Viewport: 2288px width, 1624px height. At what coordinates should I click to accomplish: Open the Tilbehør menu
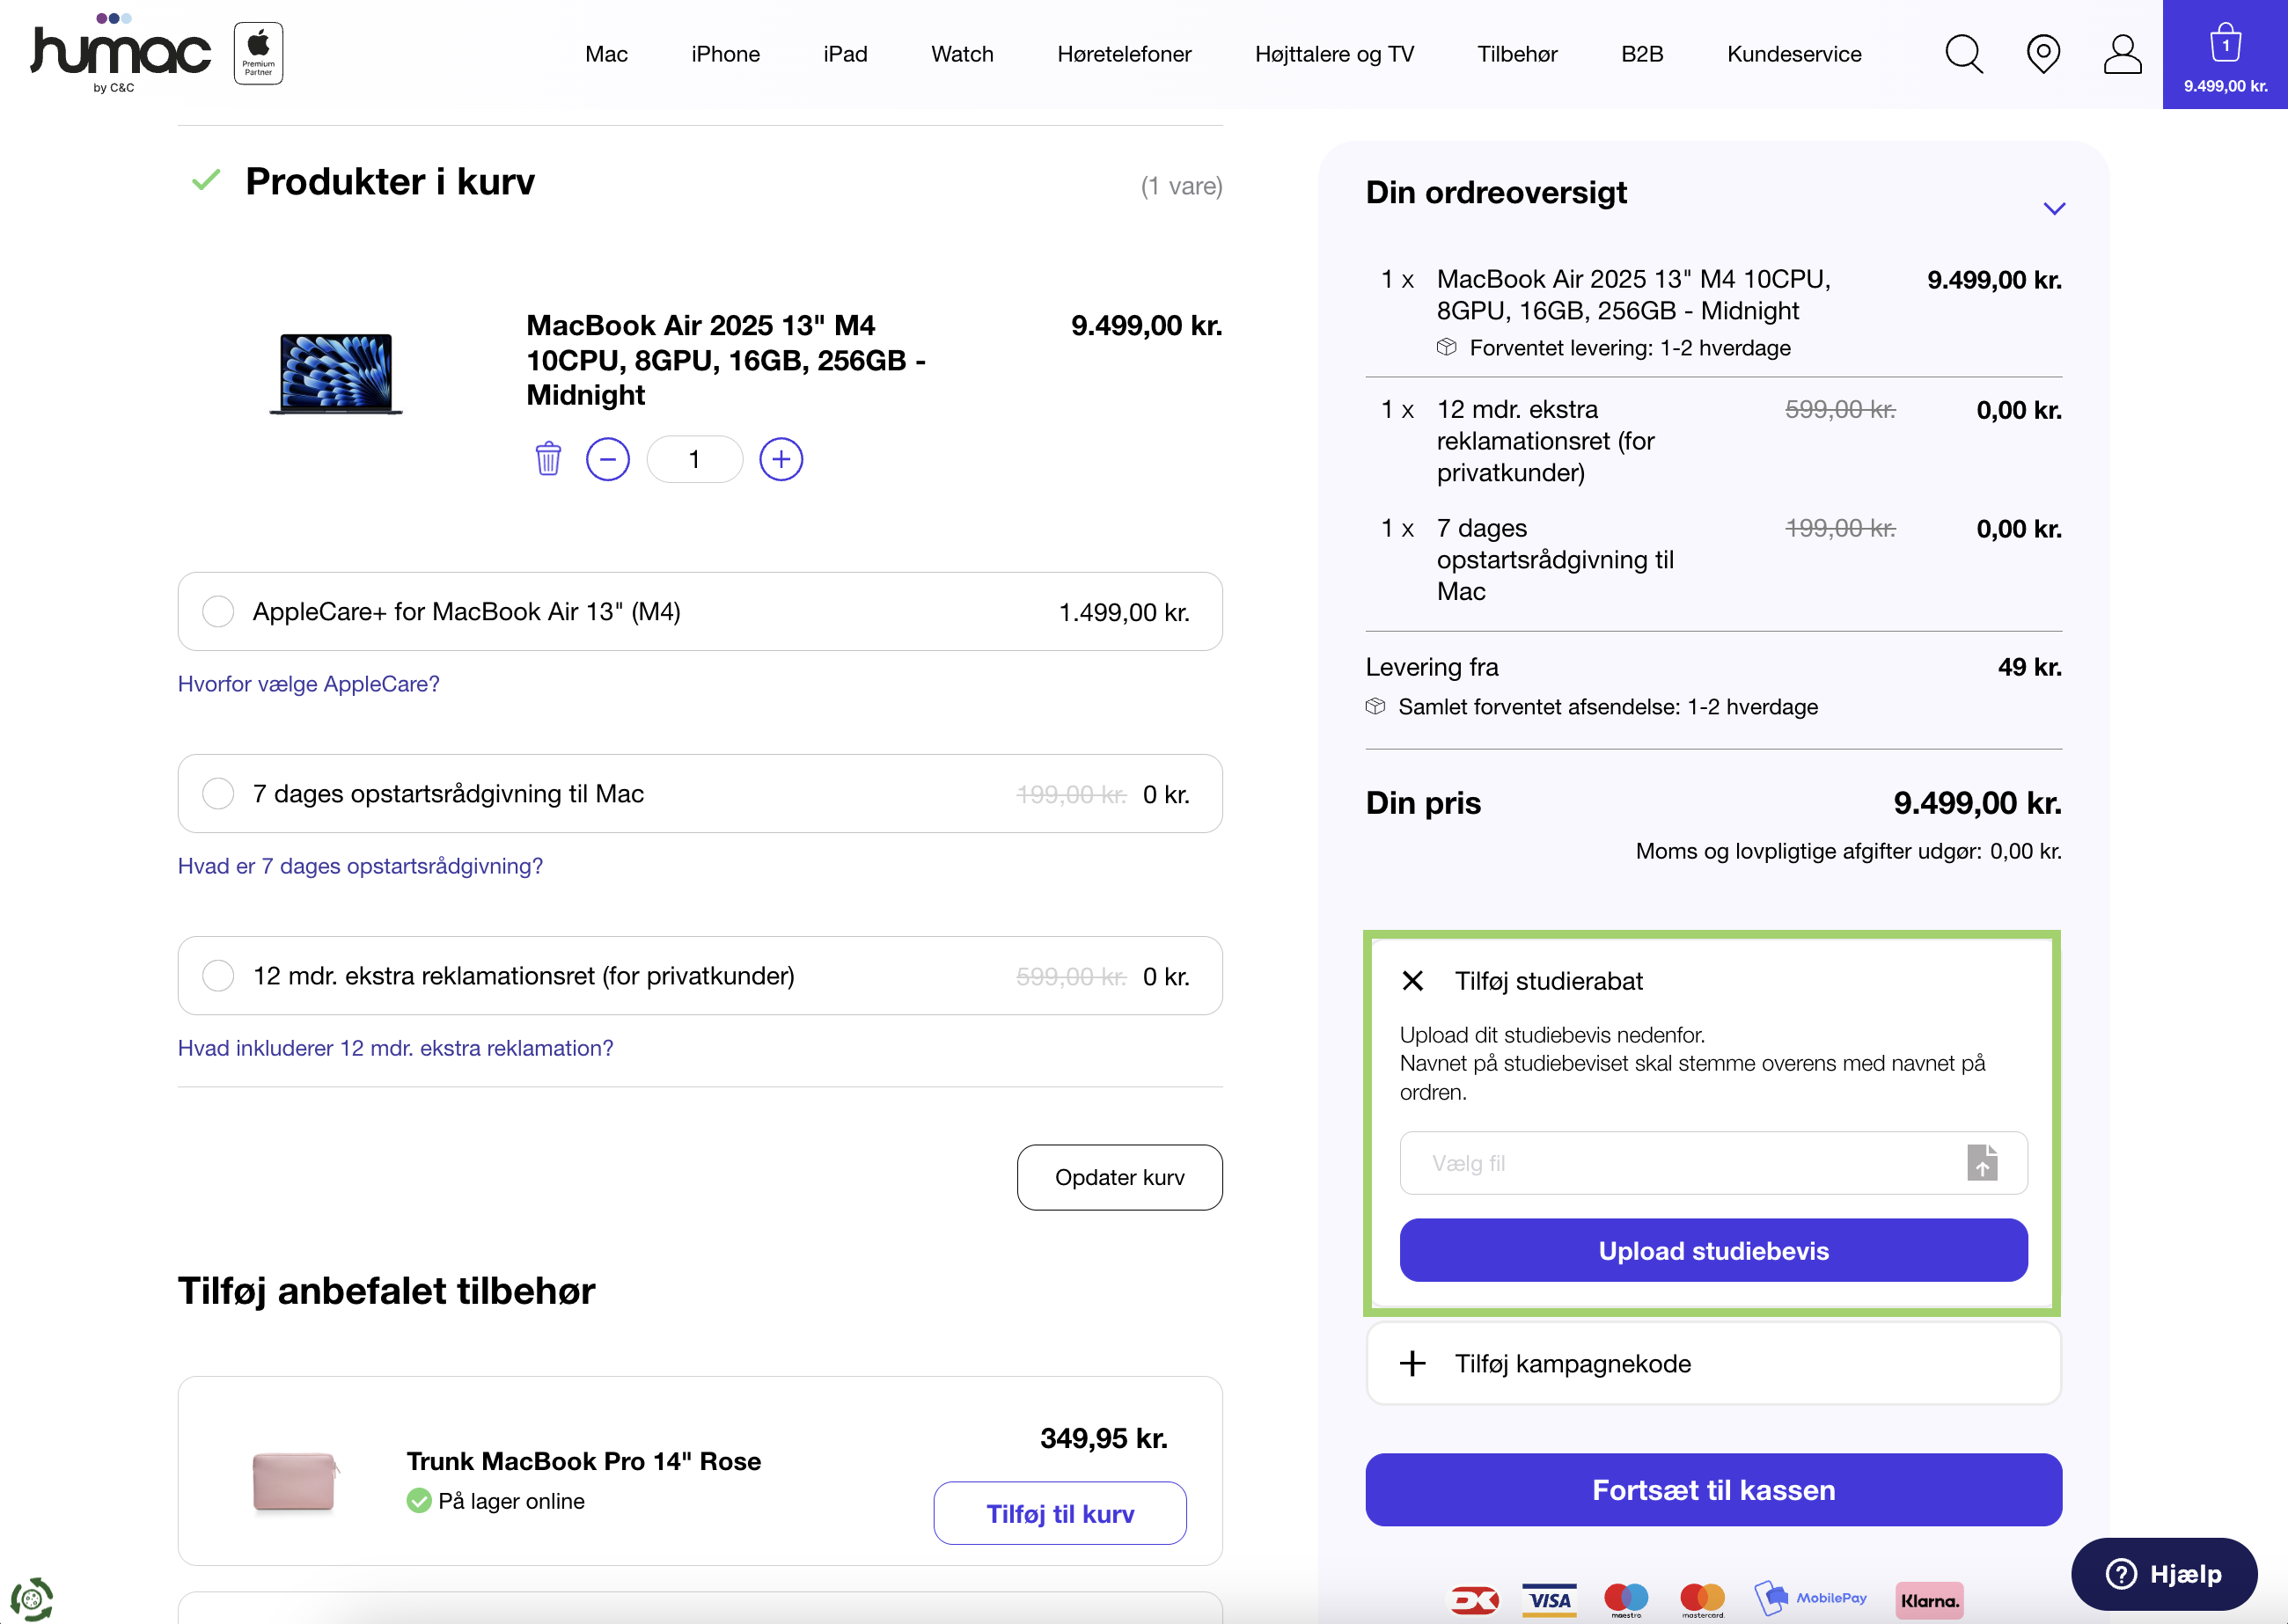click(x=1517, y=54)
